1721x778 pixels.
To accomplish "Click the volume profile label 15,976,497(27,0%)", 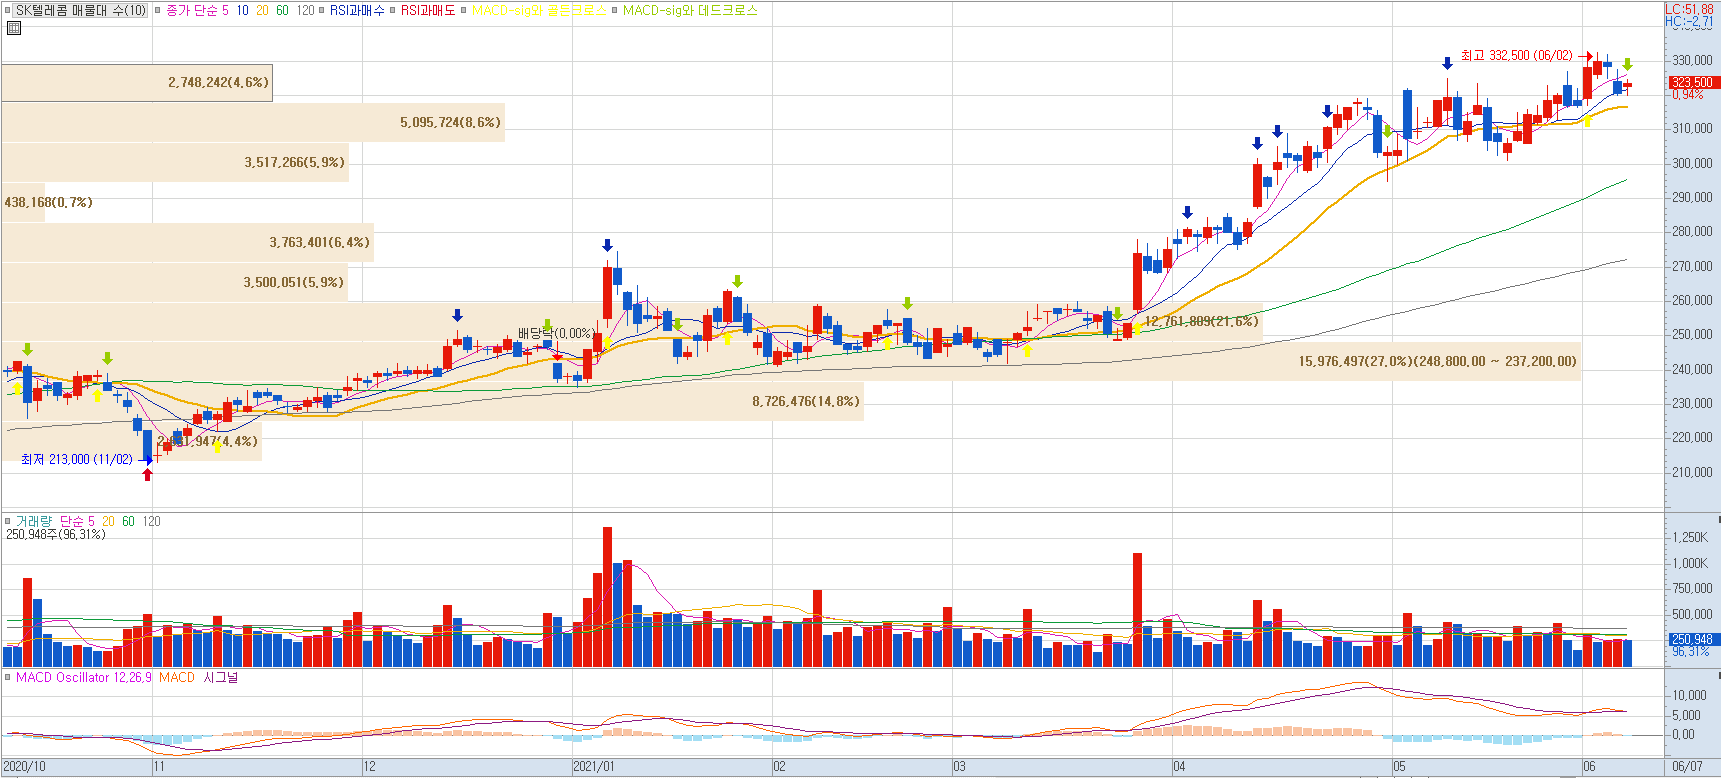I will point(1437,361).
